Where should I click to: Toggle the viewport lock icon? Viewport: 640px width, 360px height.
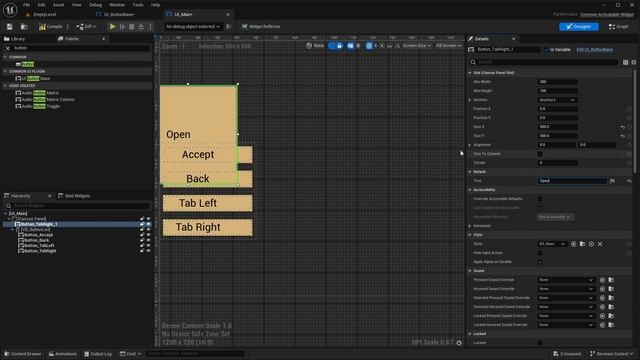click(339, 46)
